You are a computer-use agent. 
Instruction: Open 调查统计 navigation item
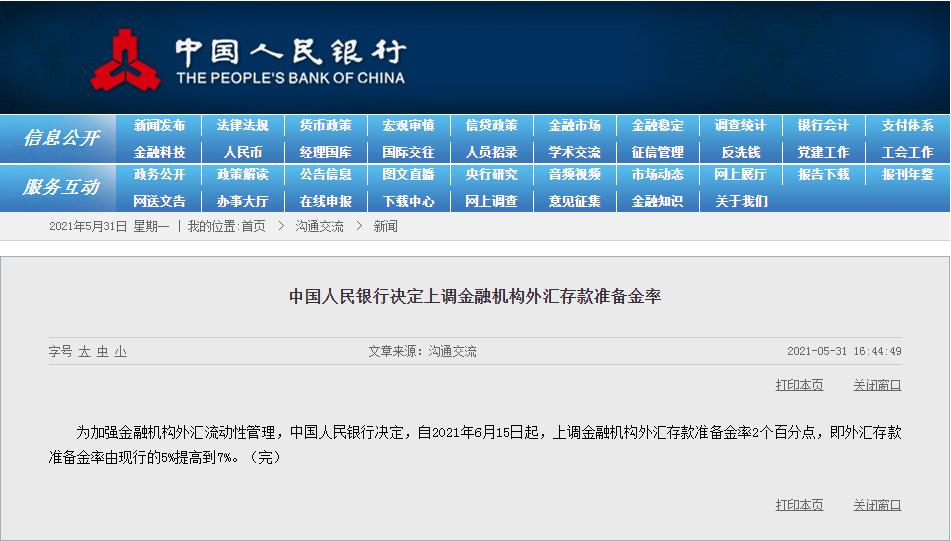[x=741, y=126]
